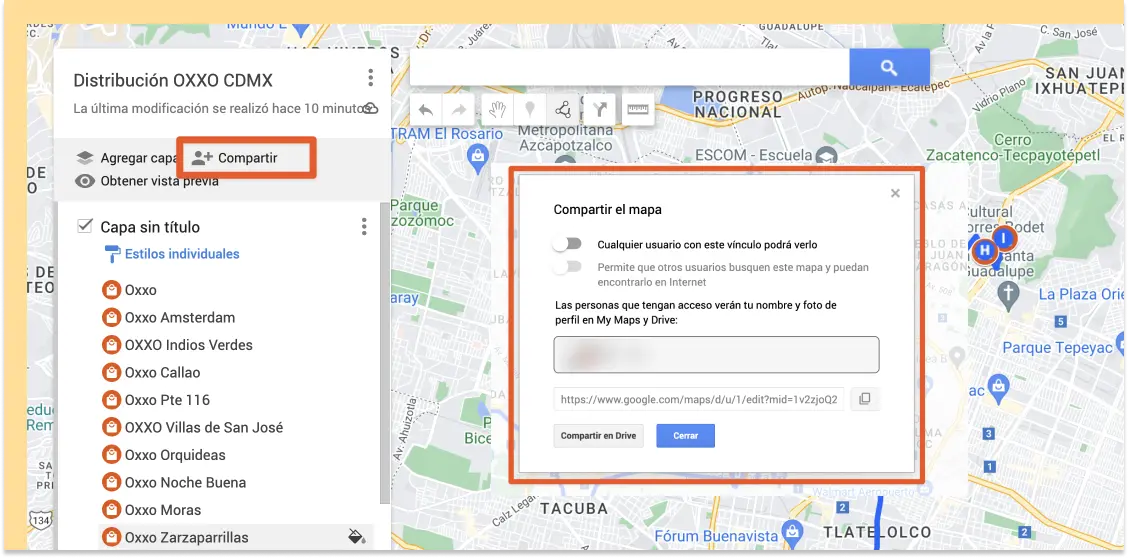Select the Oxxo place in layer list
This screenshot has width=1128, height=558.
(x=140, y=290)
